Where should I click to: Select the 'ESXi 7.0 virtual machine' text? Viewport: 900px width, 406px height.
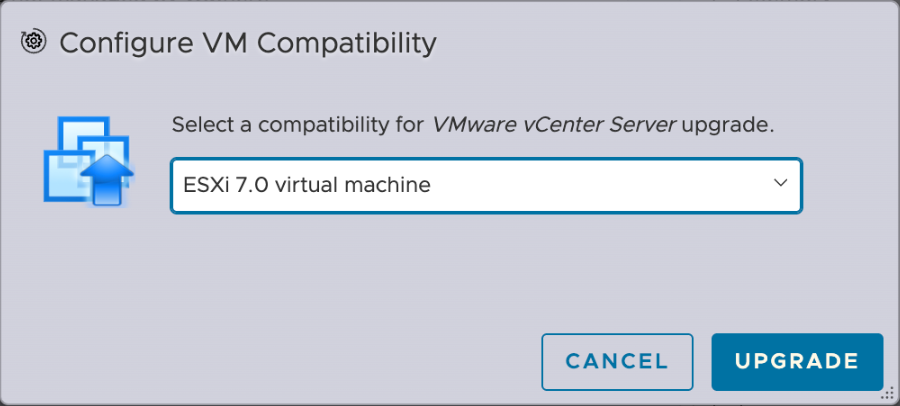tap(307, 185)
